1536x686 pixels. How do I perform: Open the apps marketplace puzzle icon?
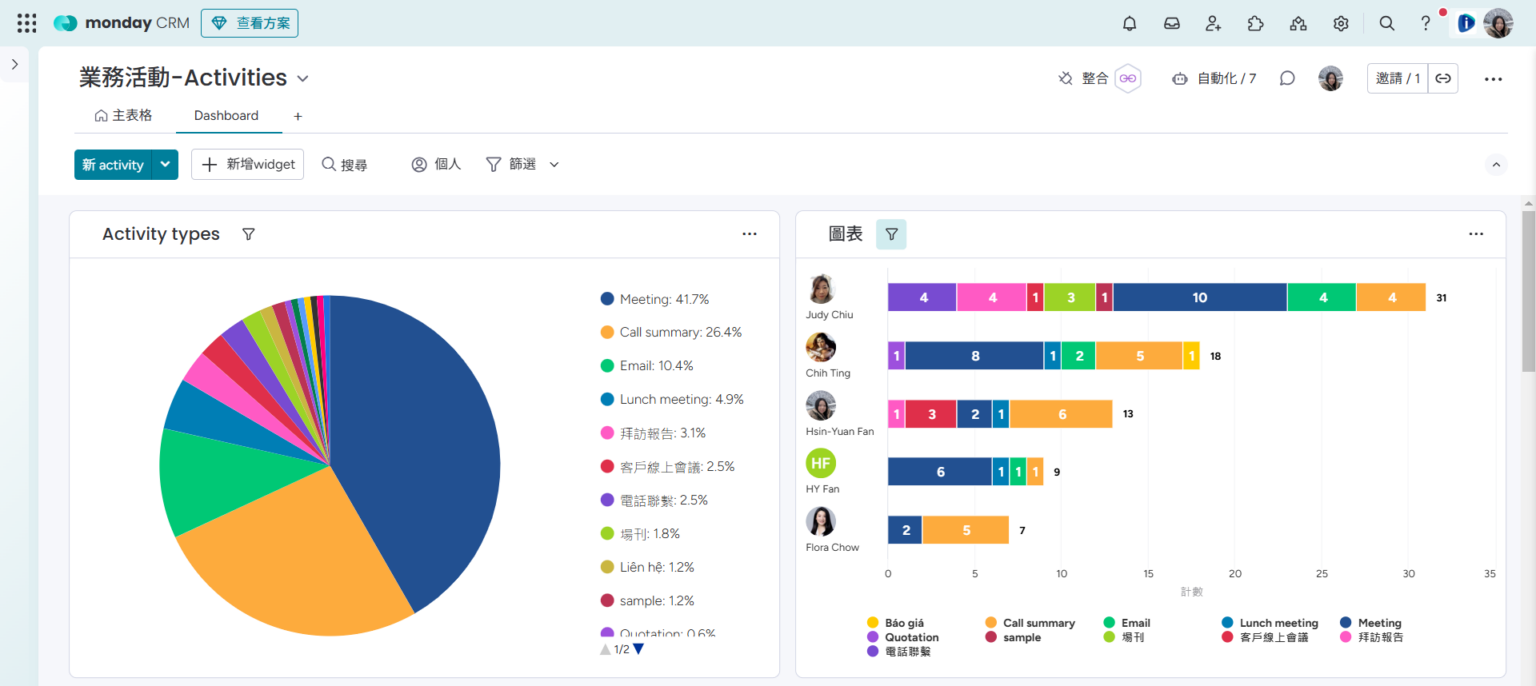[x=1255, y=23]
